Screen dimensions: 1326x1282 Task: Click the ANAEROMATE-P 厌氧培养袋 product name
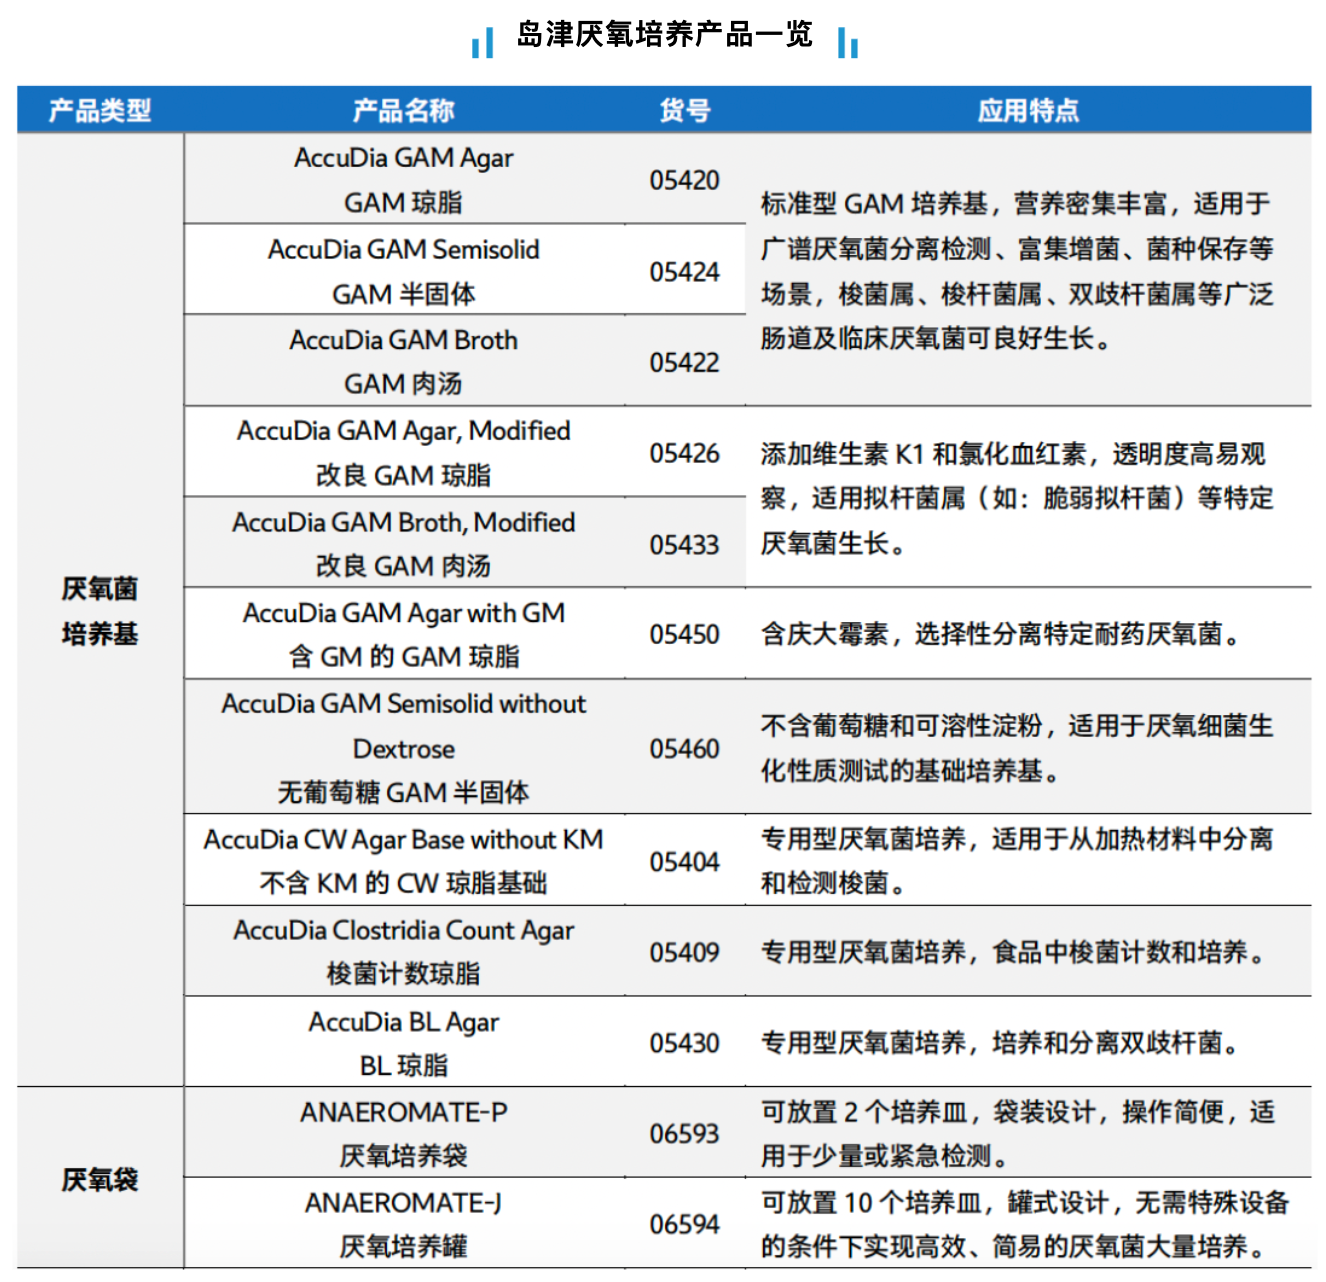coord(404,1134)
